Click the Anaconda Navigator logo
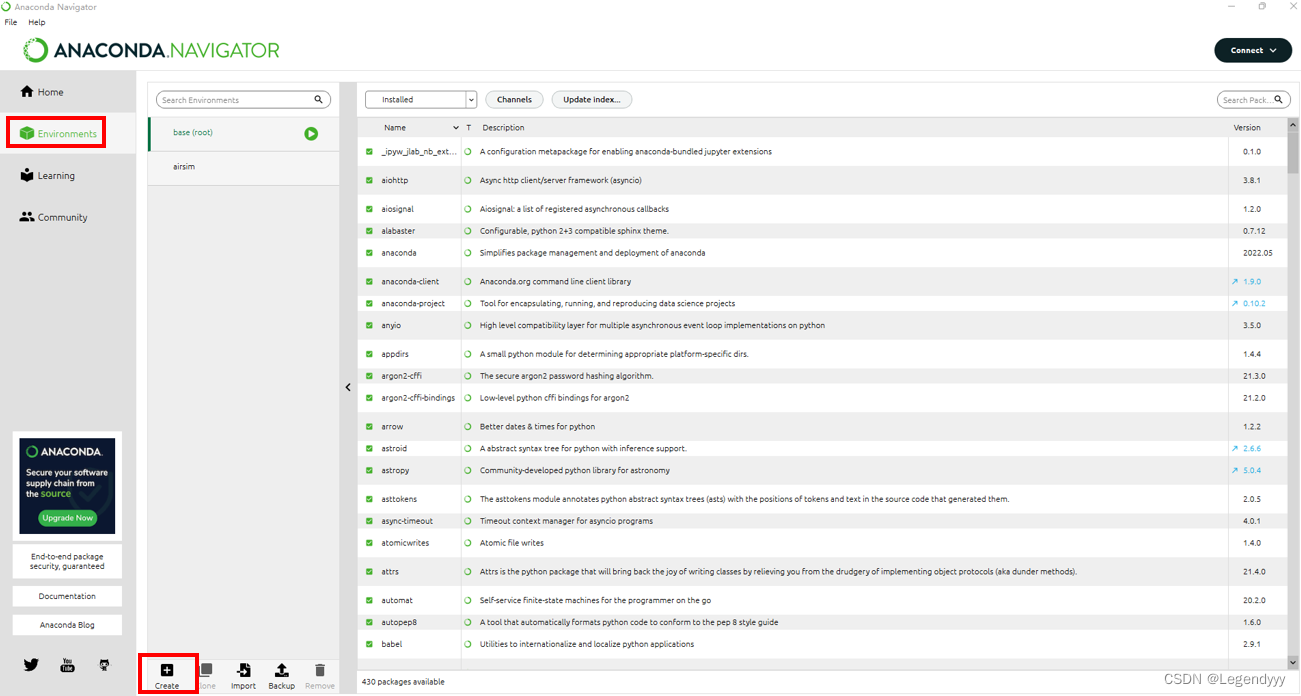This screenshot has height=696, width=1301. point(152,50)
